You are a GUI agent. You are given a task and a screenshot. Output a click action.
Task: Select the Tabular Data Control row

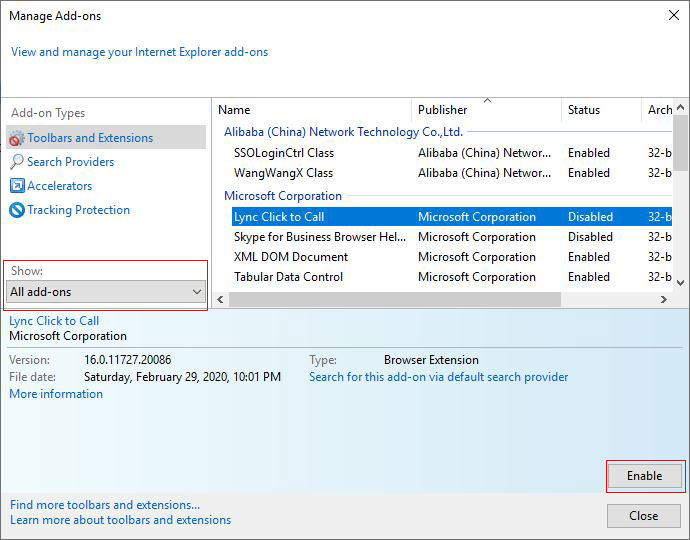452,277
